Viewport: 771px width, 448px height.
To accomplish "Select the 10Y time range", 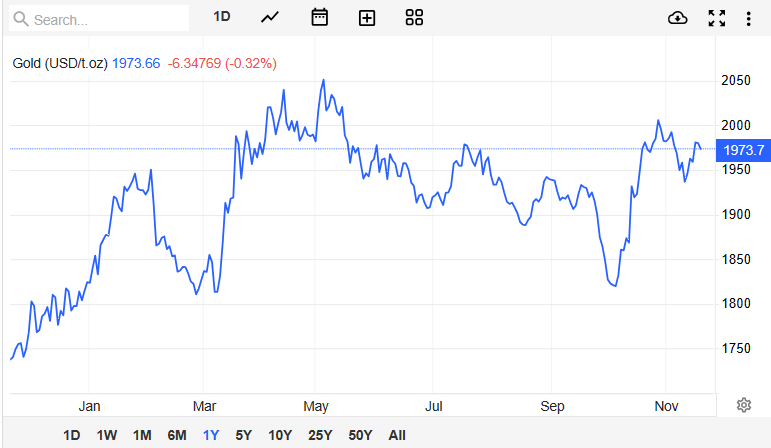I will click(280, 435).
